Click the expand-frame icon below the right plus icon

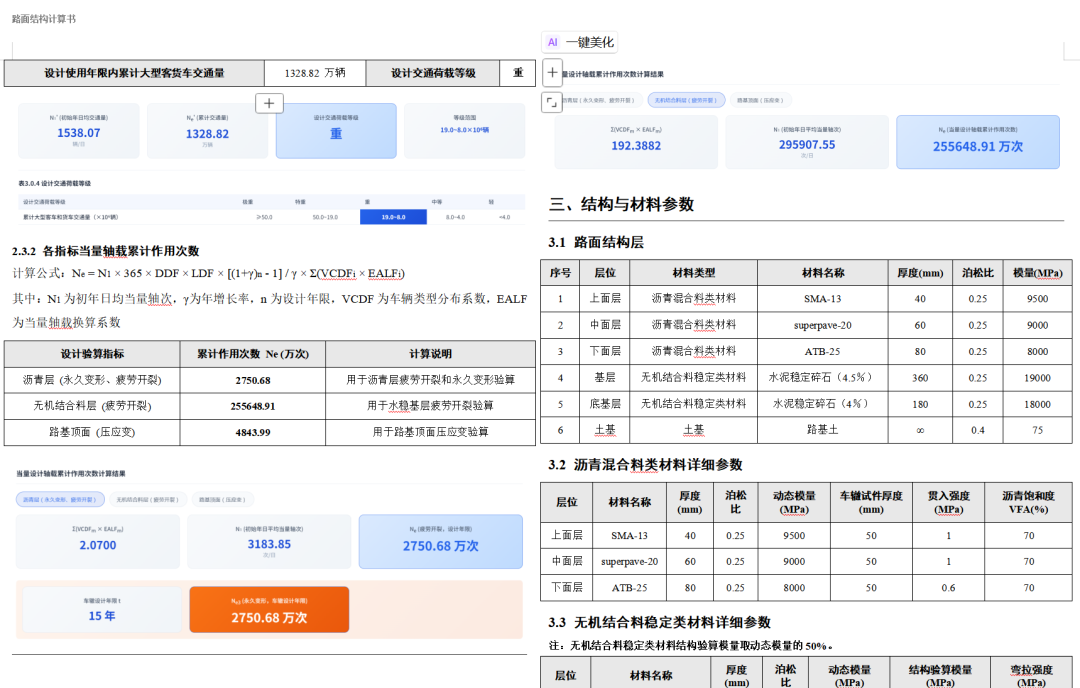(x=552, y=102)
